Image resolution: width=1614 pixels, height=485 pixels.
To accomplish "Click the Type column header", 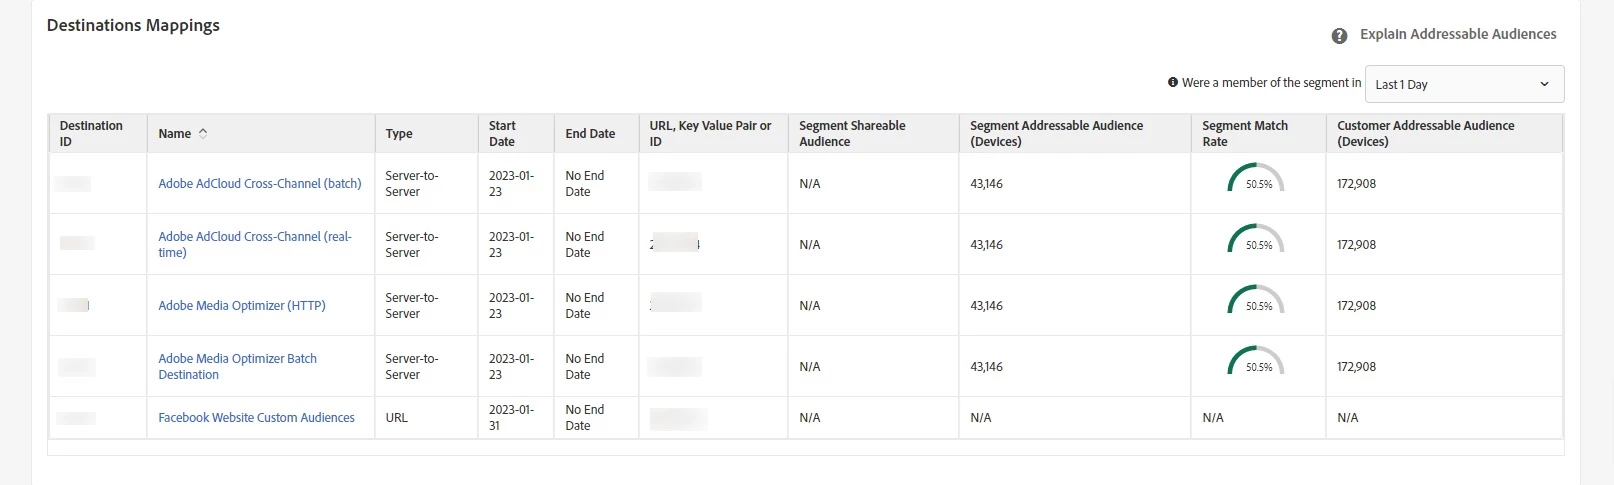I will click(399, 134).
